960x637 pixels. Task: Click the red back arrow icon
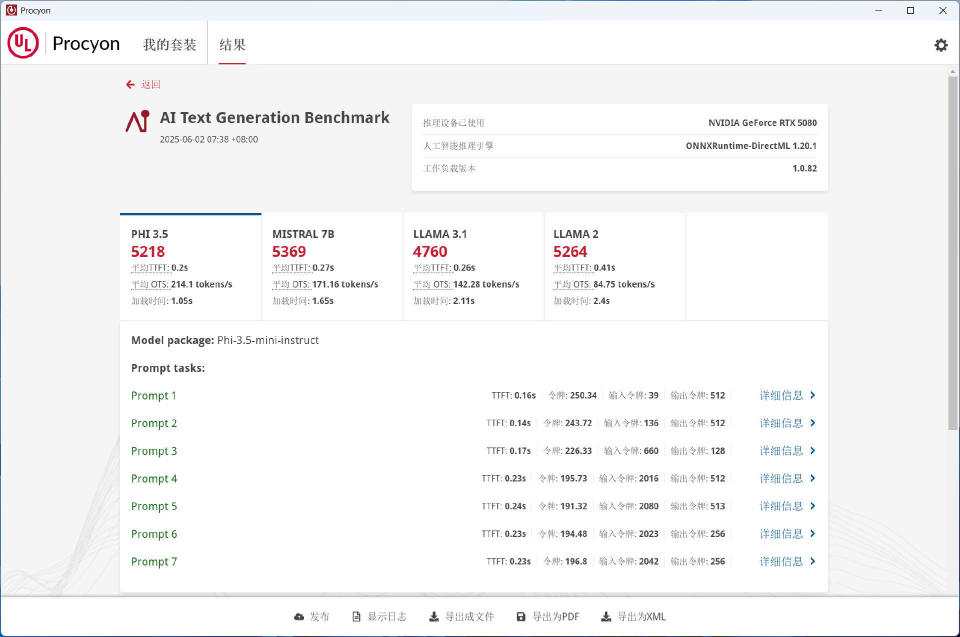coord(130,85)
